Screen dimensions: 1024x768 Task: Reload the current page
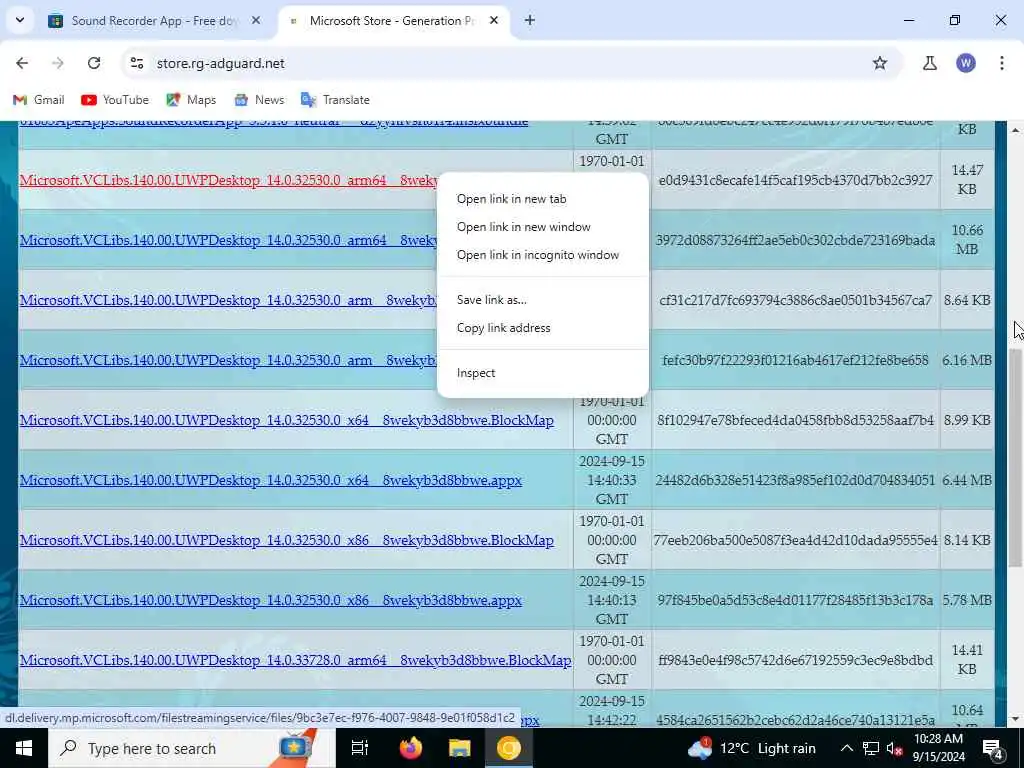click(x=94, y=63)
